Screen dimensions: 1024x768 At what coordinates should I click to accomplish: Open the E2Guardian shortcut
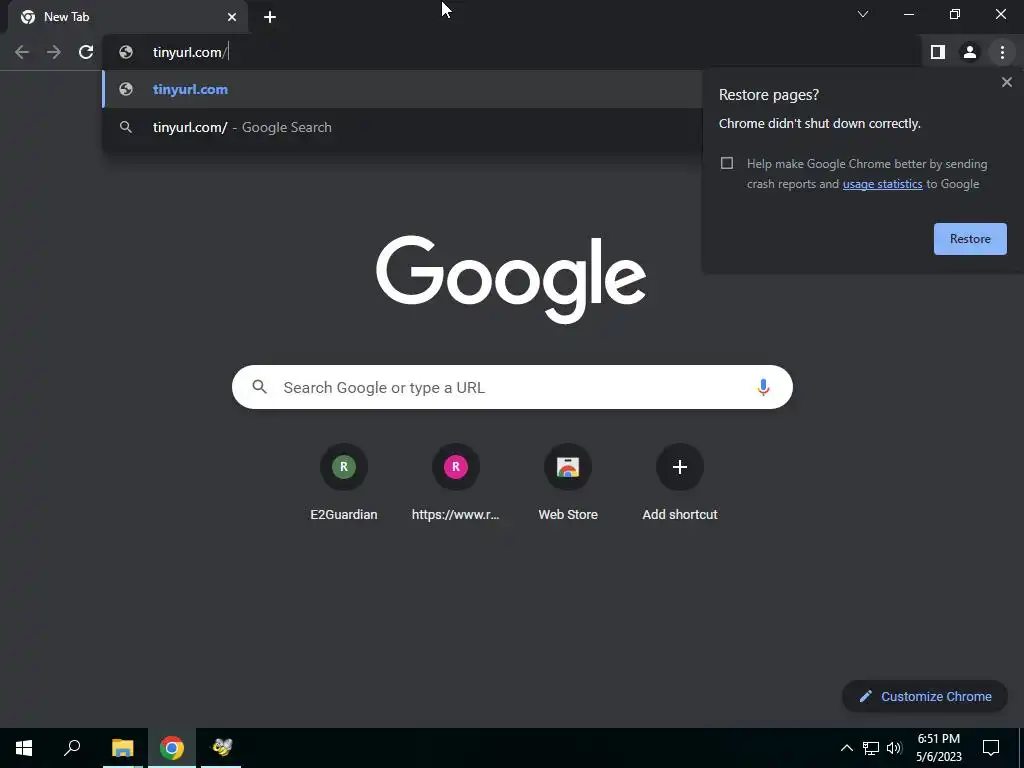(x=344, y=483)
